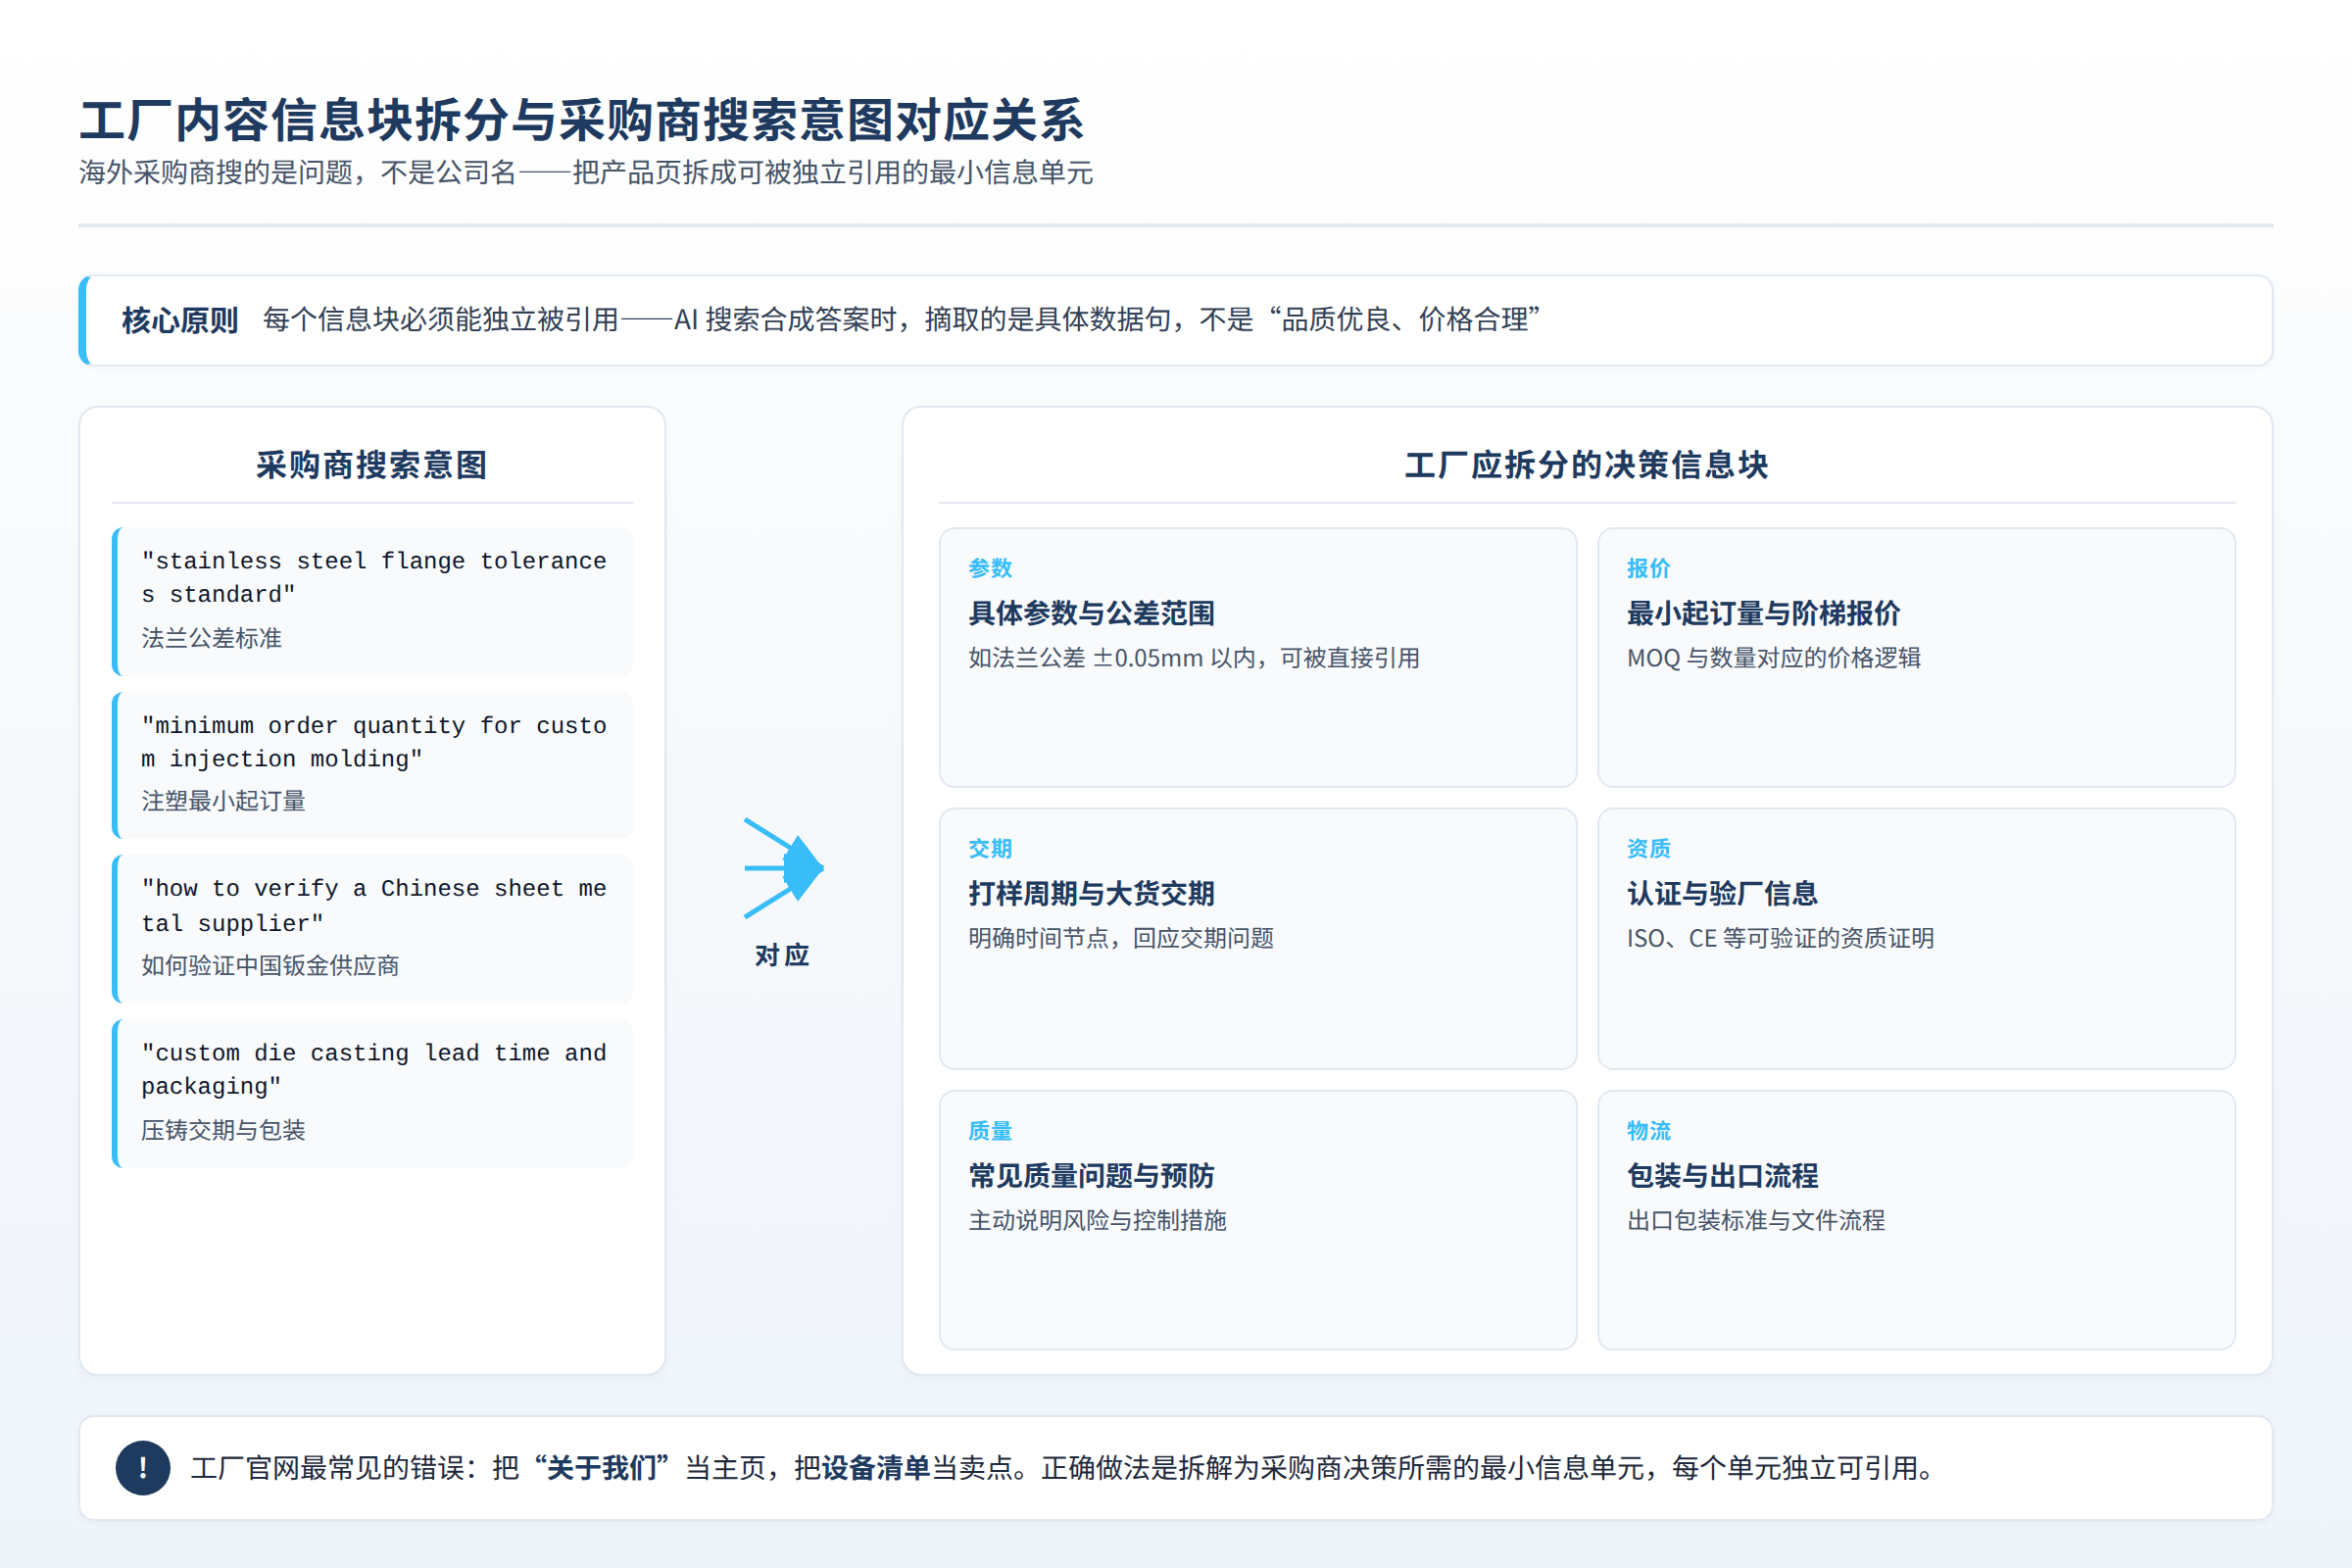The image size is (2352, 1568).
Task: Open the 具体参数与公差范围 card
Action: [1258, 657]
